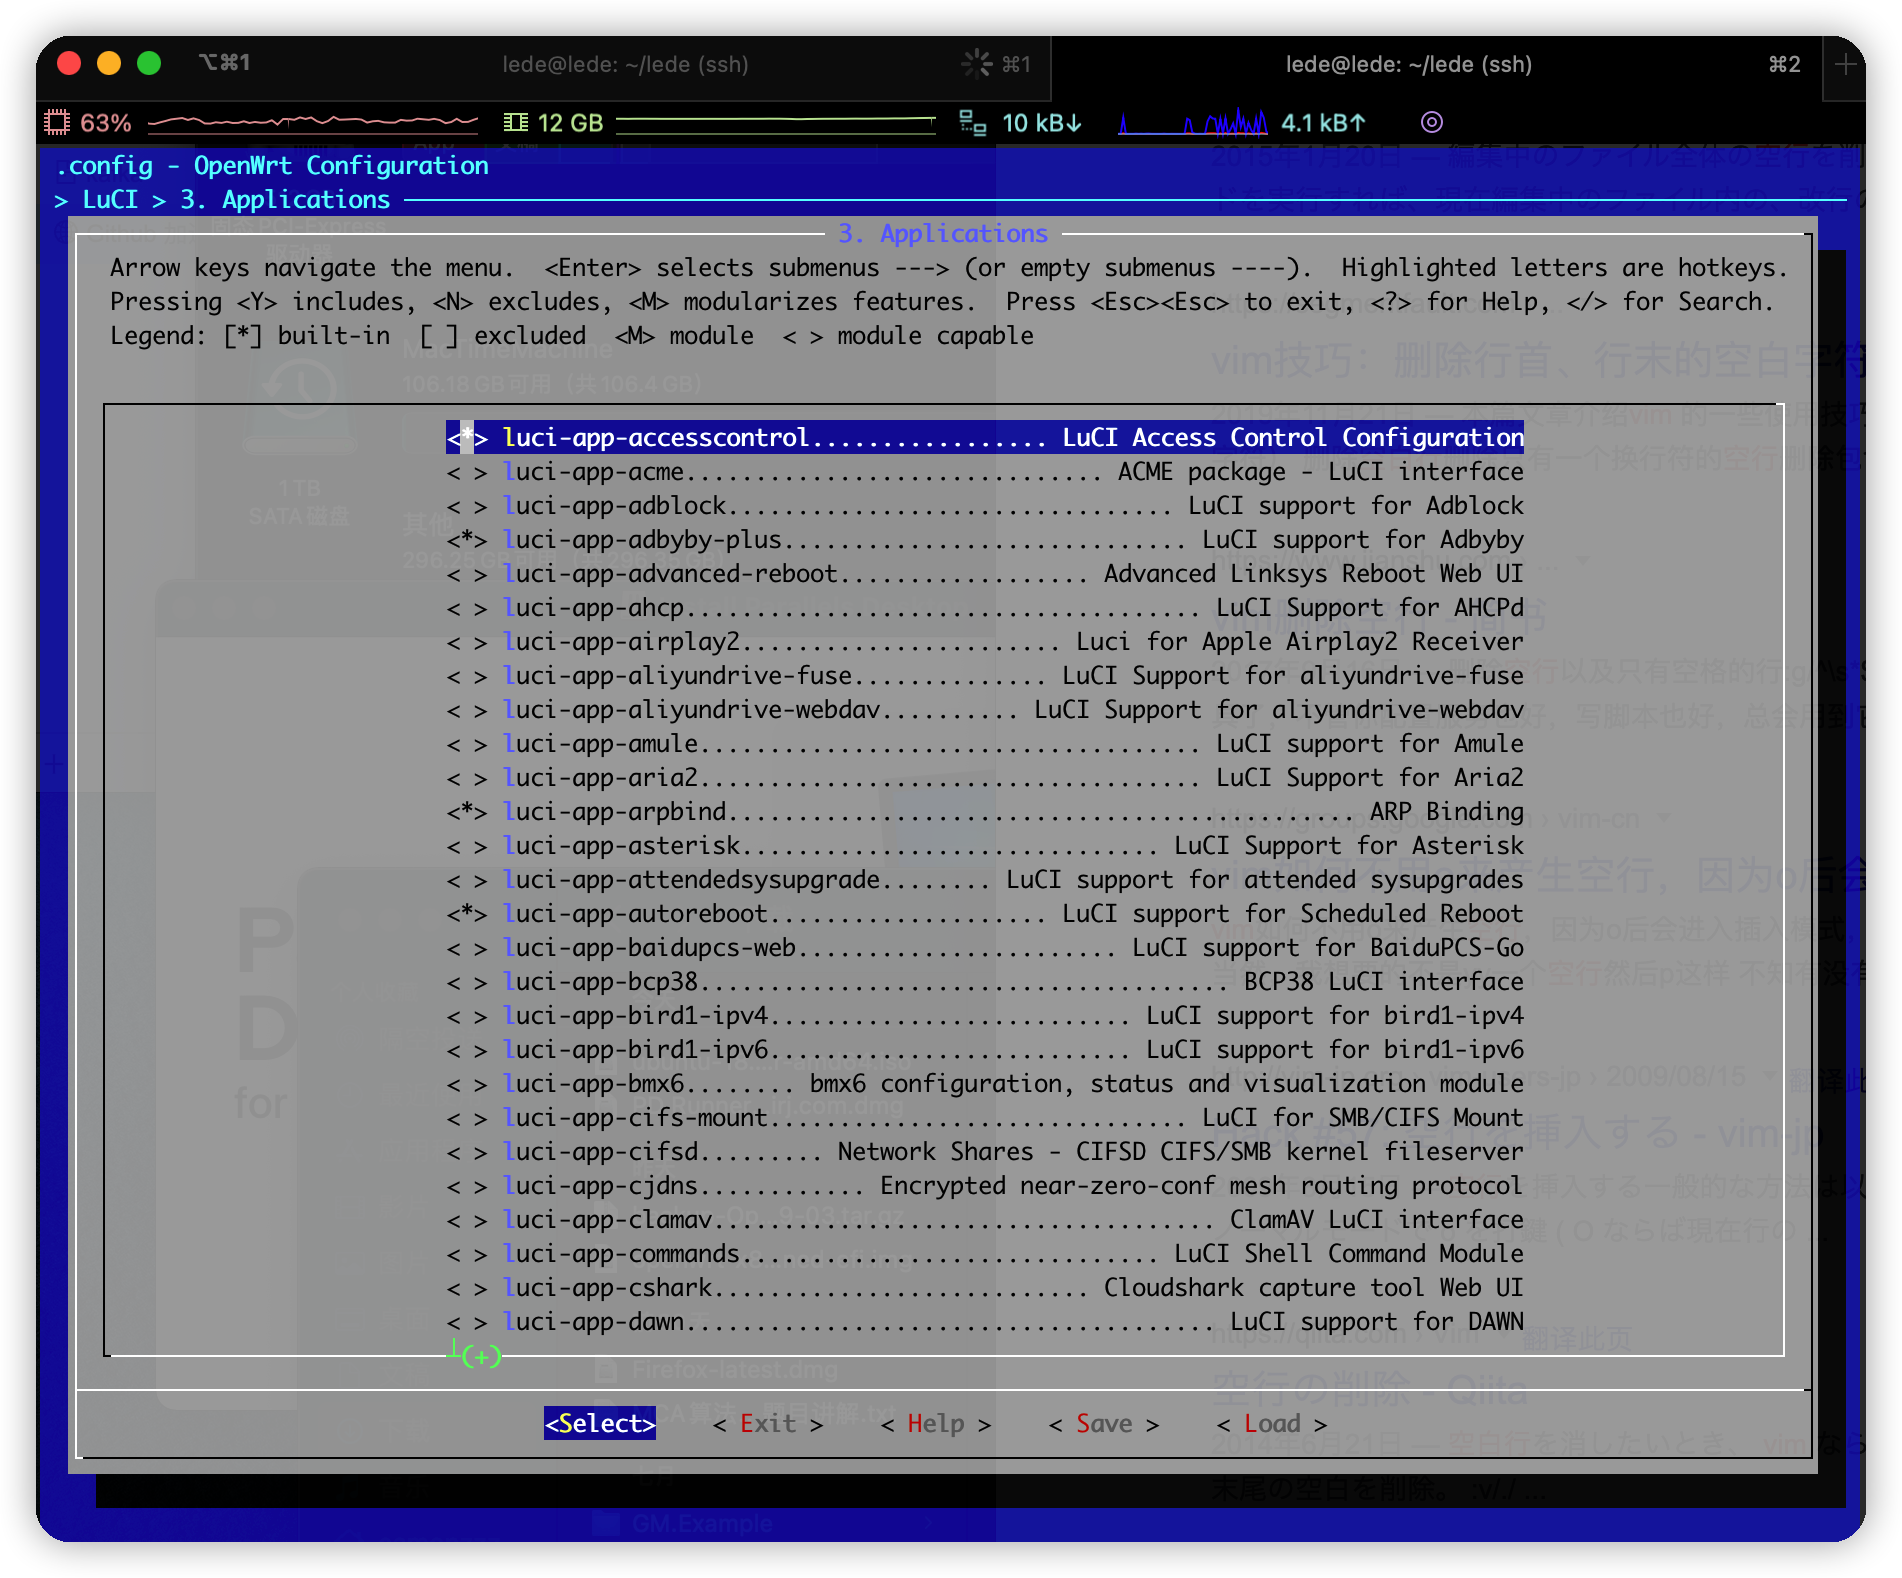The width and height of the screenshot is (1902, 1578).
Task: Click the memory usage graph line
Action: [x=776, y=123]
